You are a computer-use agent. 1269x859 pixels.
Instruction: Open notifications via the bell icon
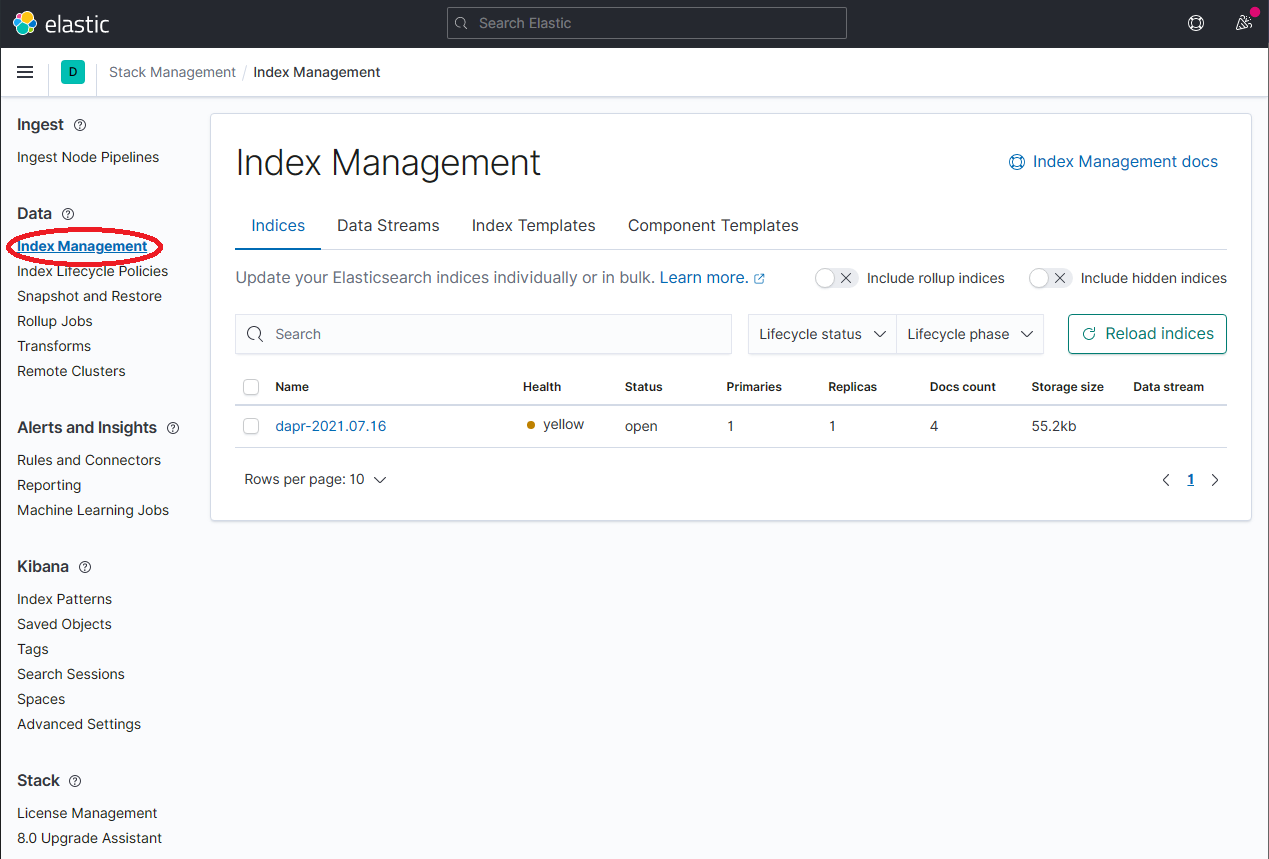1243,22
